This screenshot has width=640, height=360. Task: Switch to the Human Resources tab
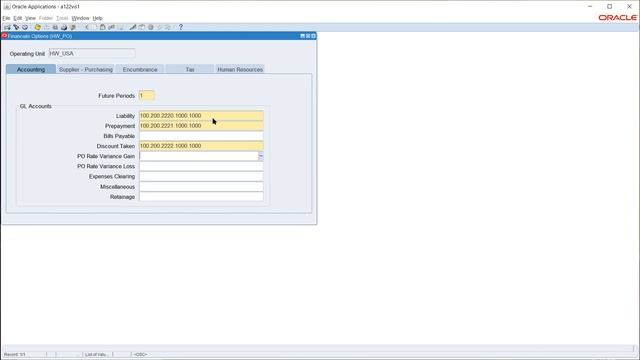[240, 69]
